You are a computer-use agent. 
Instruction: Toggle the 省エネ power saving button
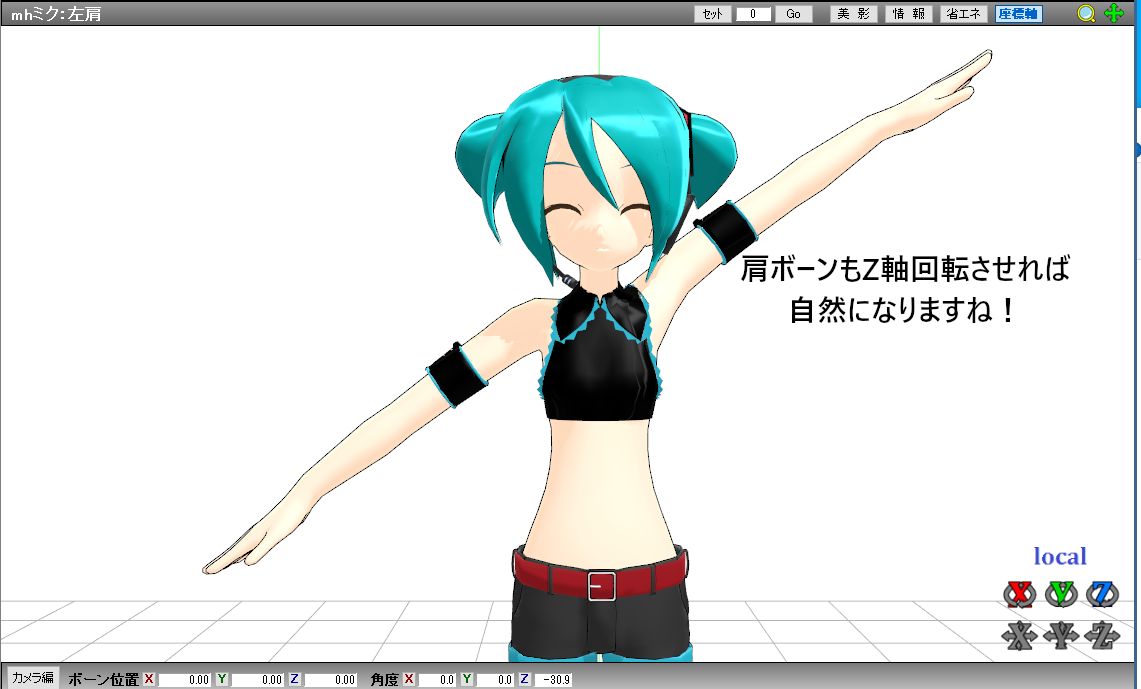963,14
